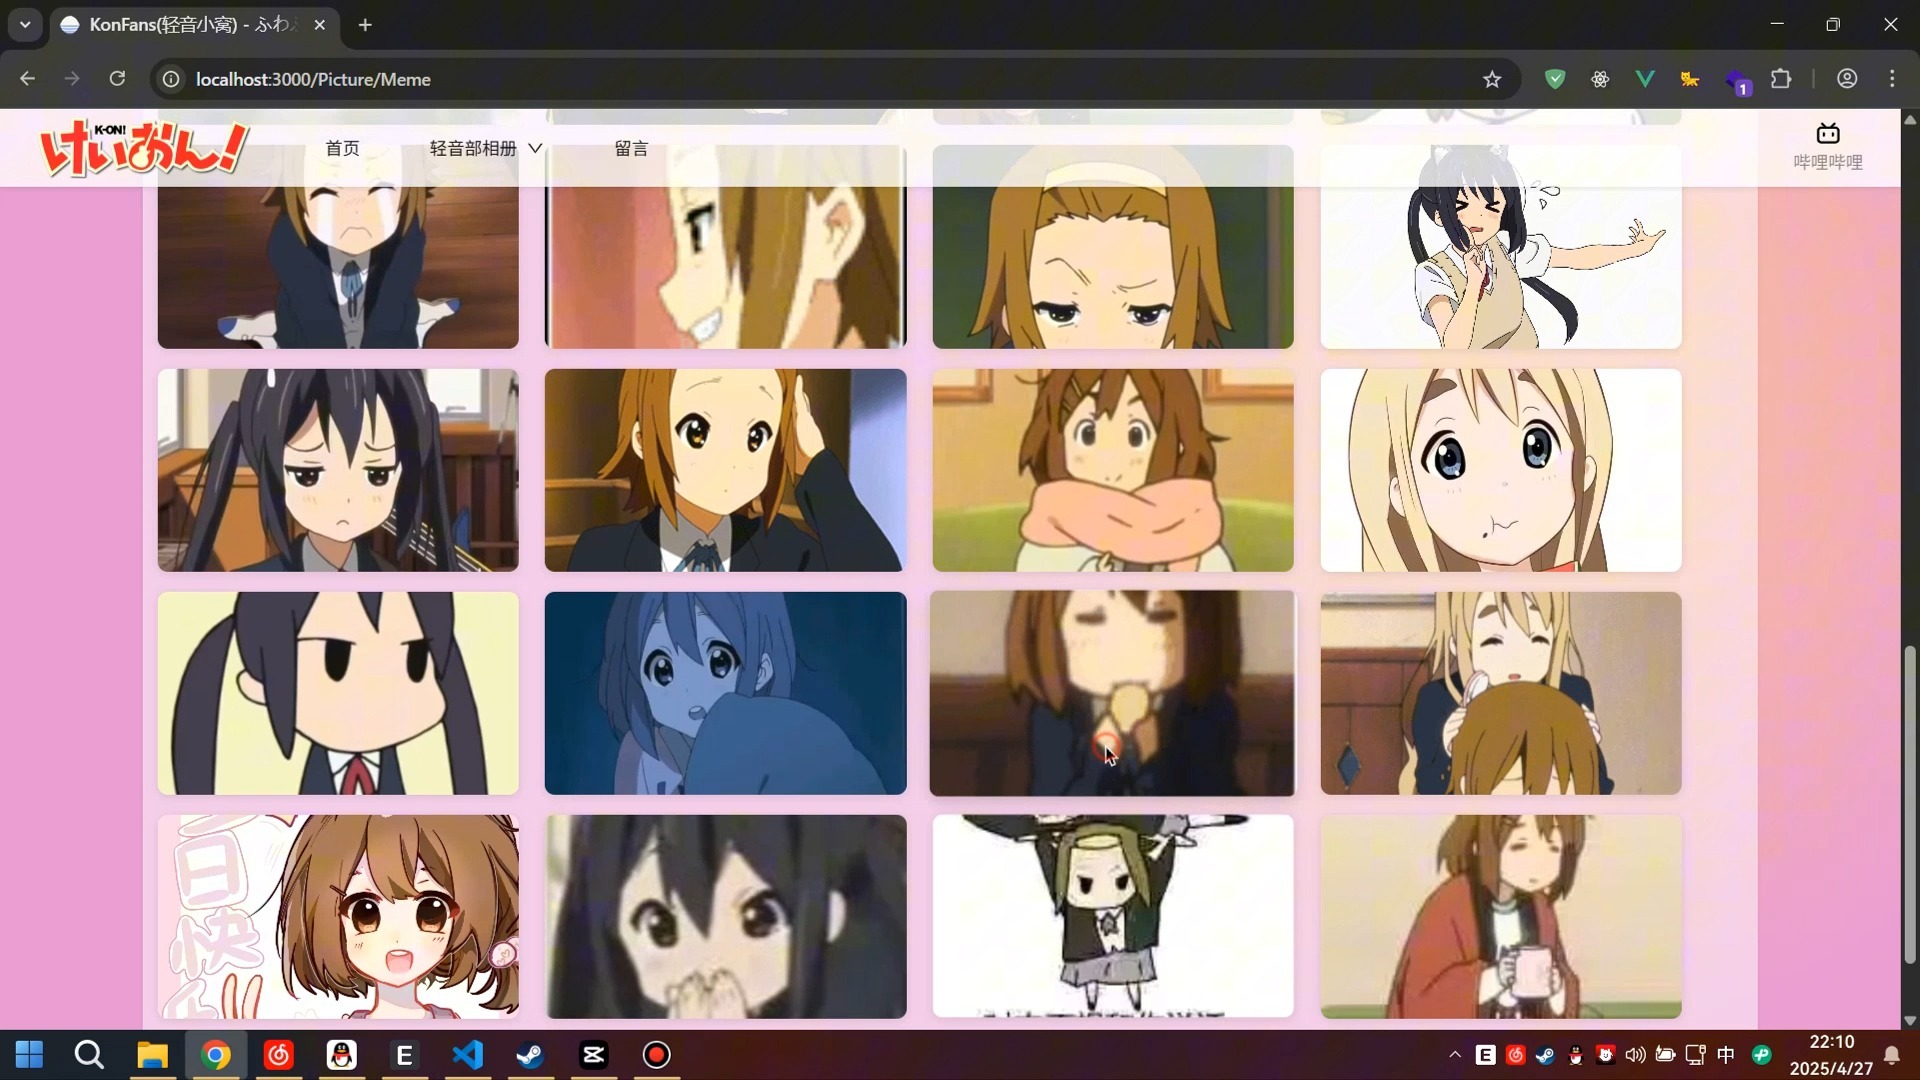Bookmark this page with the star icon
The width and height of the screenshot is (1920, 1080).
(1492, 79)
